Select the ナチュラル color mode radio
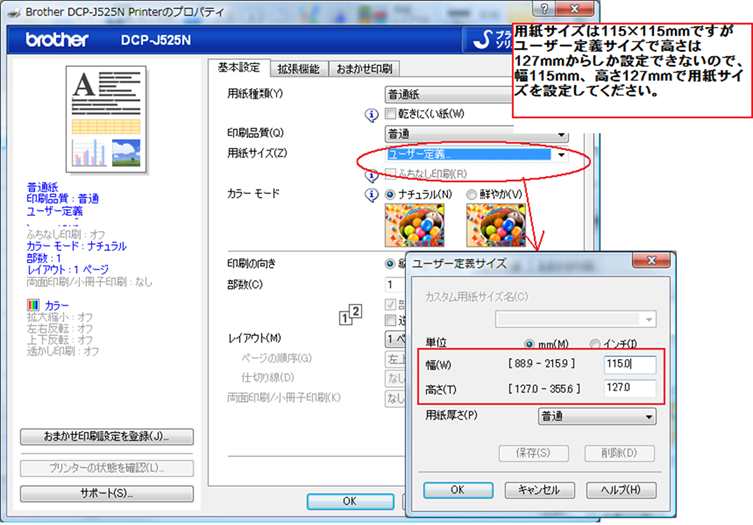 pos(390,195)
